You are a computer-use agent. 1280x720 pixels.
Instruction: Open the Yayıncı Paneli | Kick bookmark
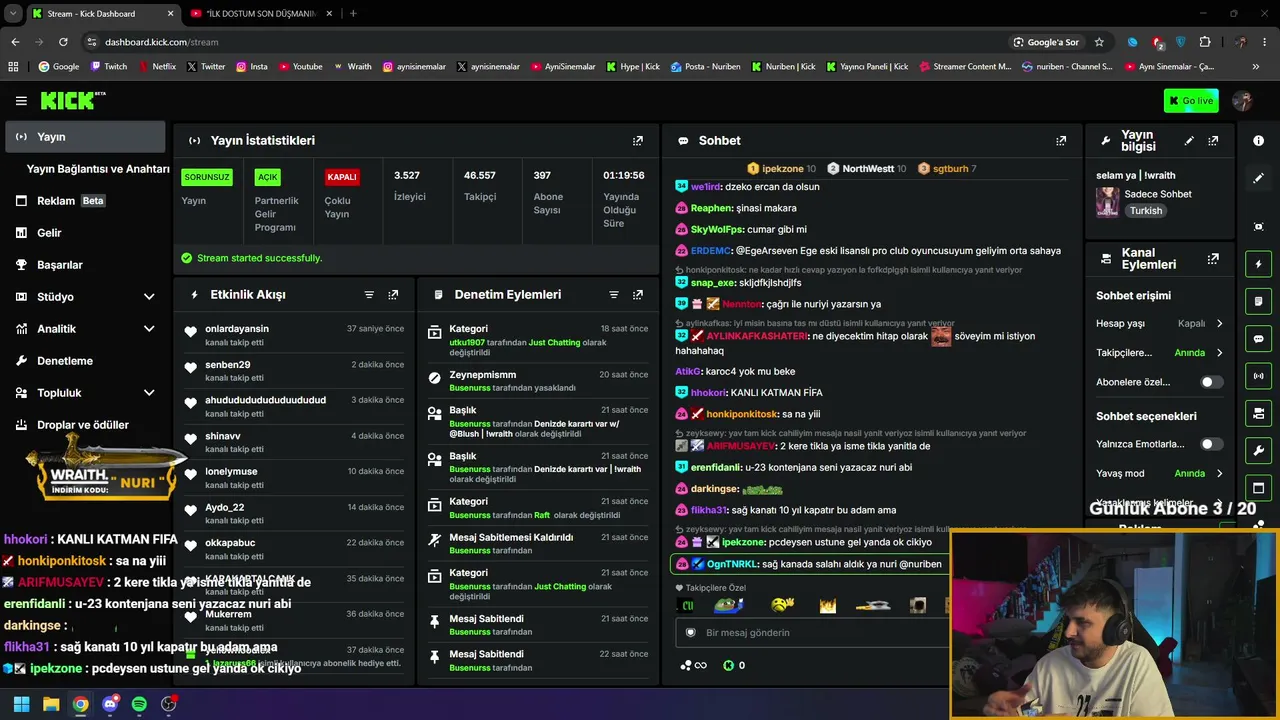pos(867,67)
